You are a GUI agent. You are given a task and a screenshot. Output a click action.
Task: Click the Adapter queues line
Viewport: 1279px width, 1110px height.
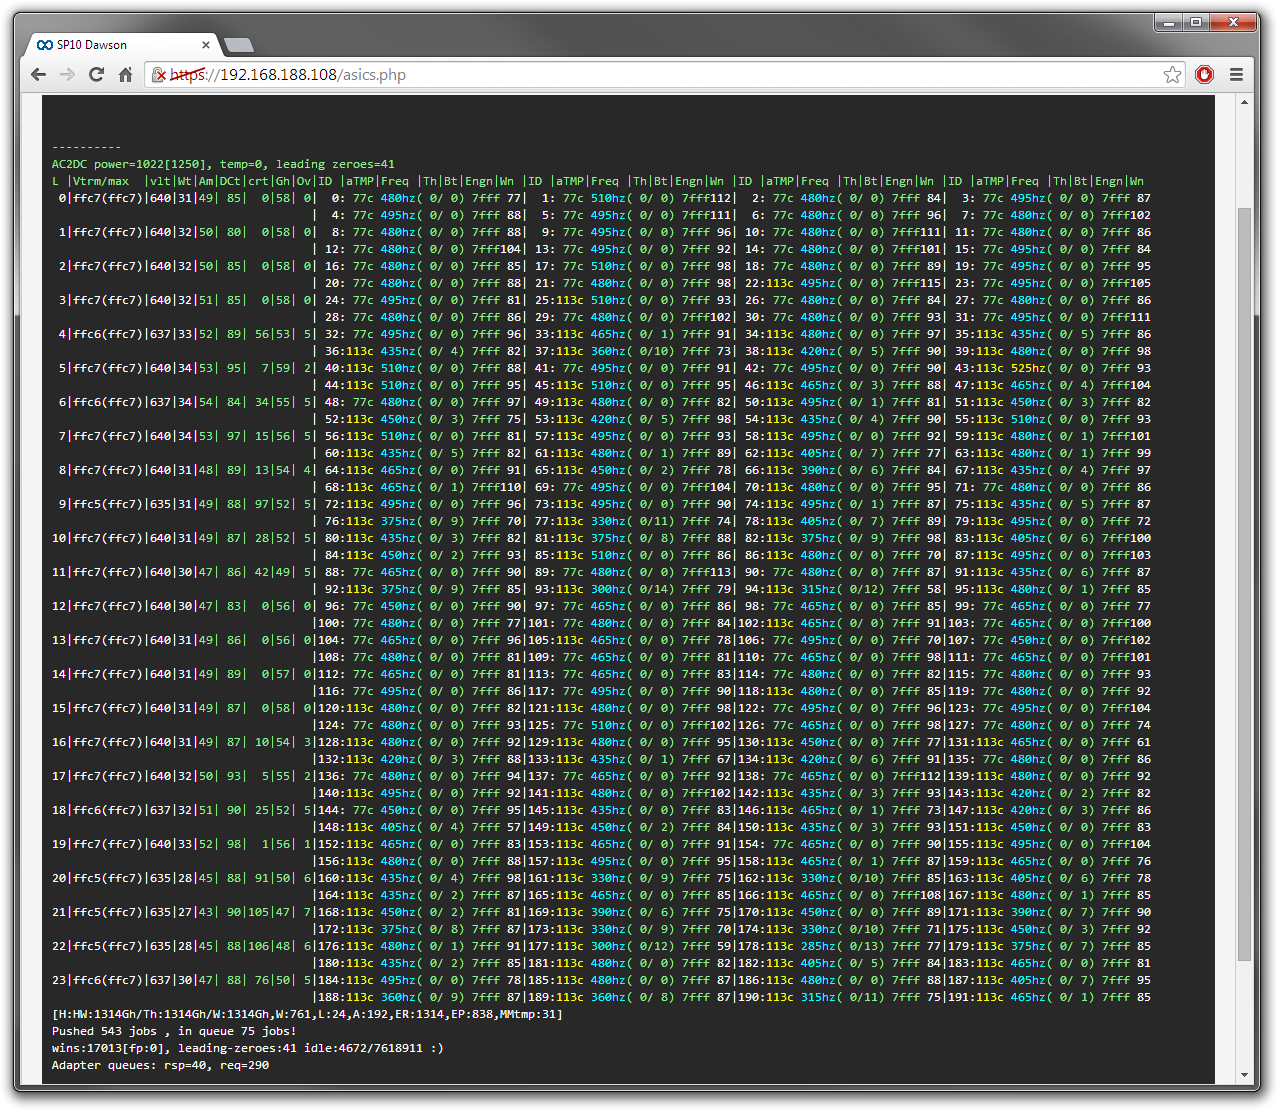(x=160, y=1065)
